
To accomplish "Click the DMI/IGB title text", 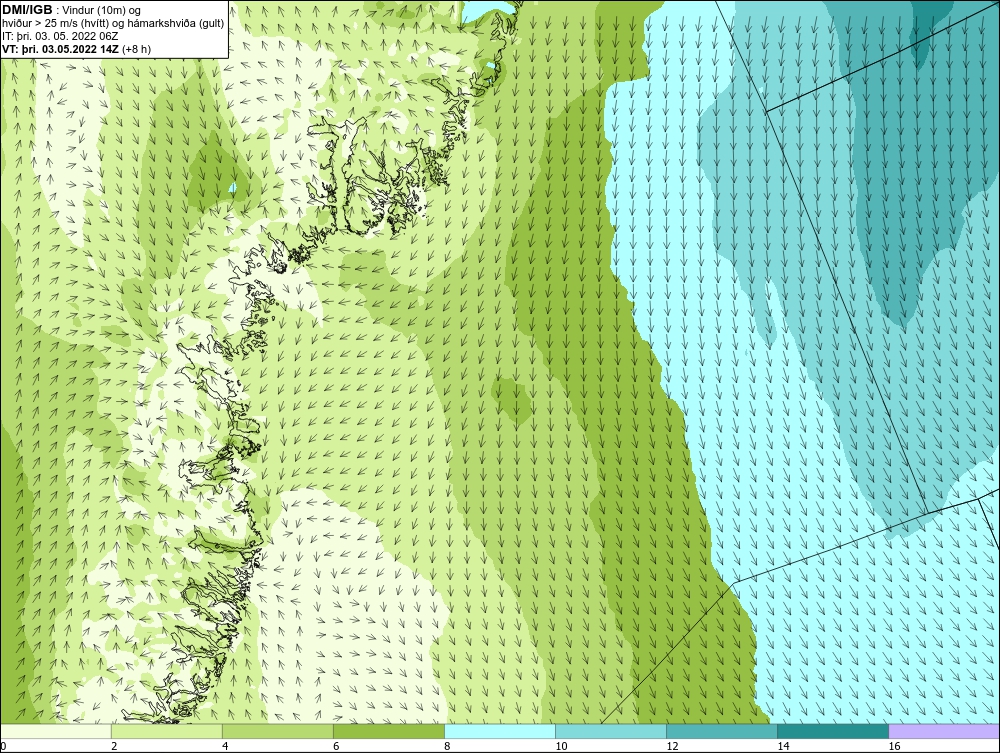I will pos(27,10).
